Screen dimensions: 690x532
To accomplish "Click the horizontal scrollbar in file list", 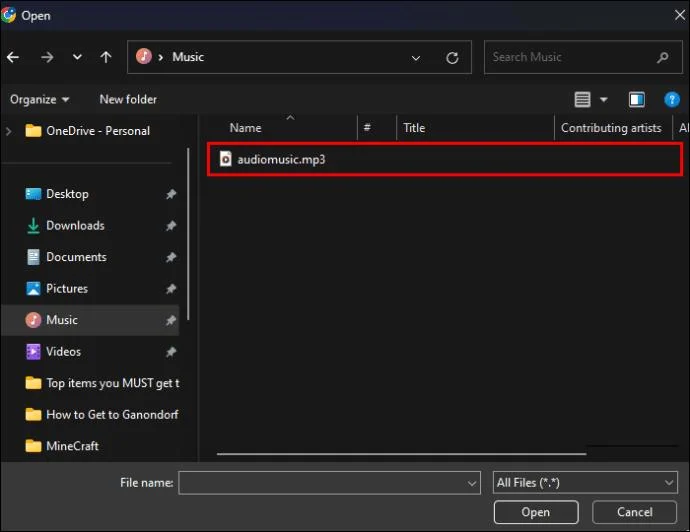I will coord(401,453).
